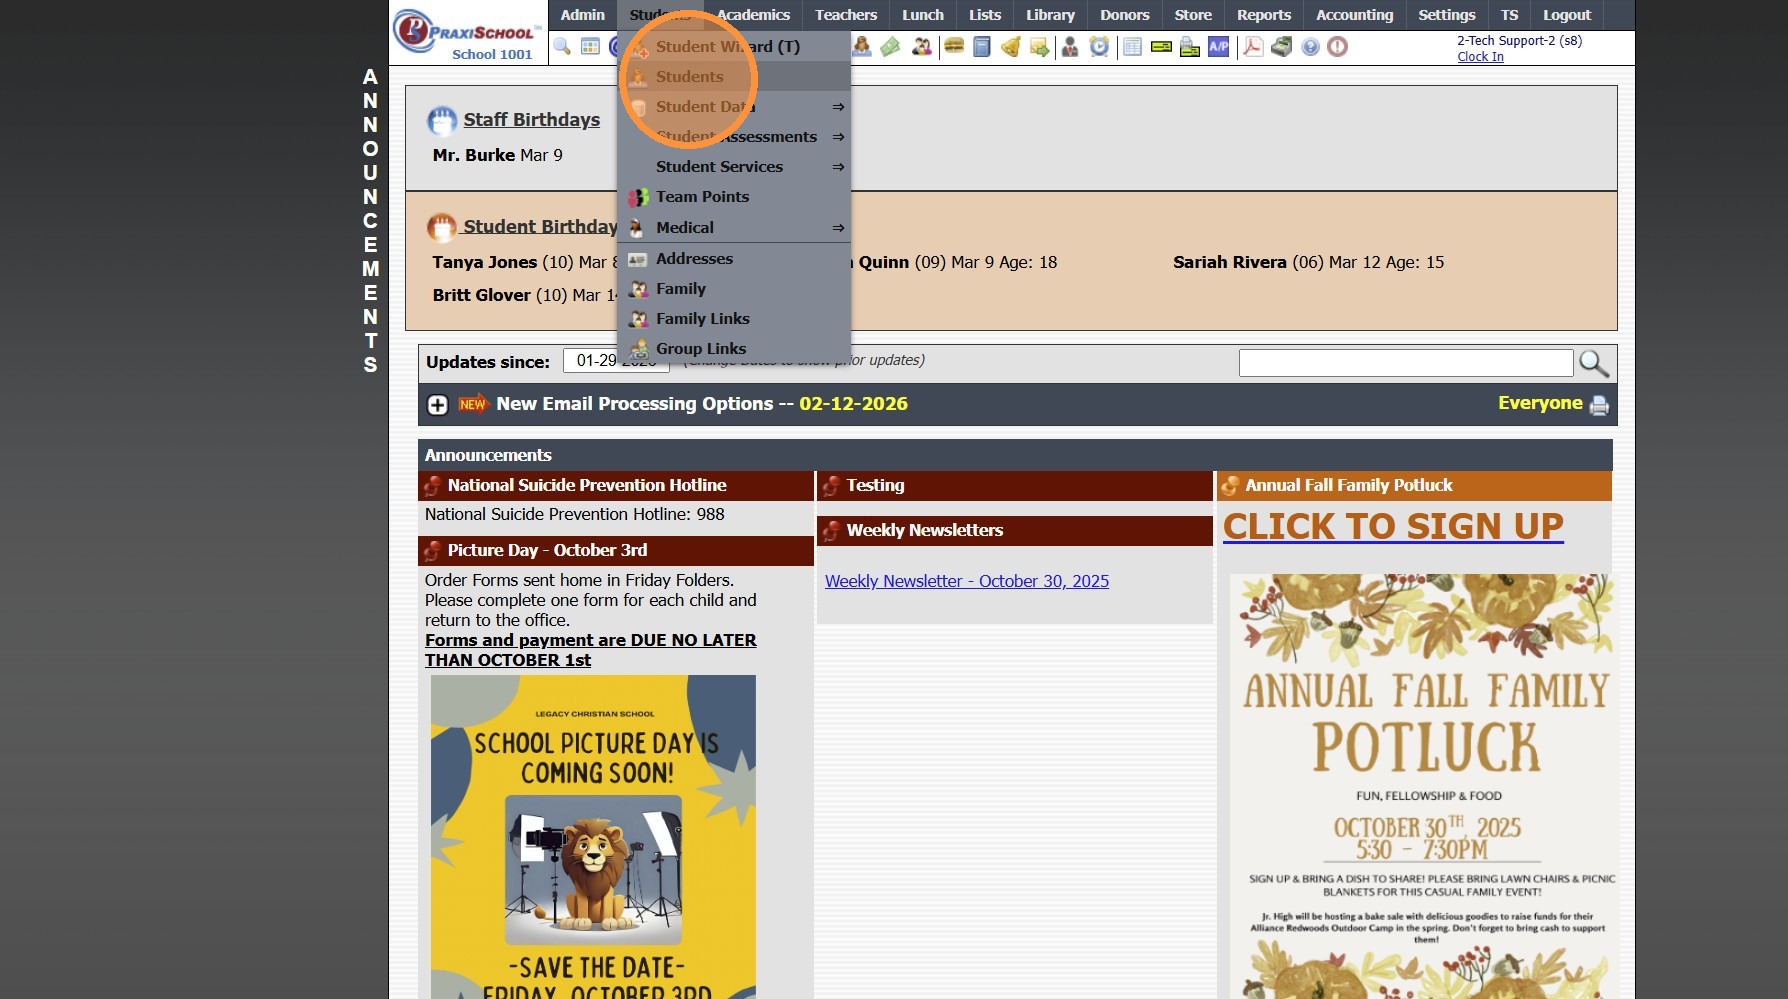
Task: Choose Students in the dropdown menu
Action: pyautogui.click(x=734, y=77)
